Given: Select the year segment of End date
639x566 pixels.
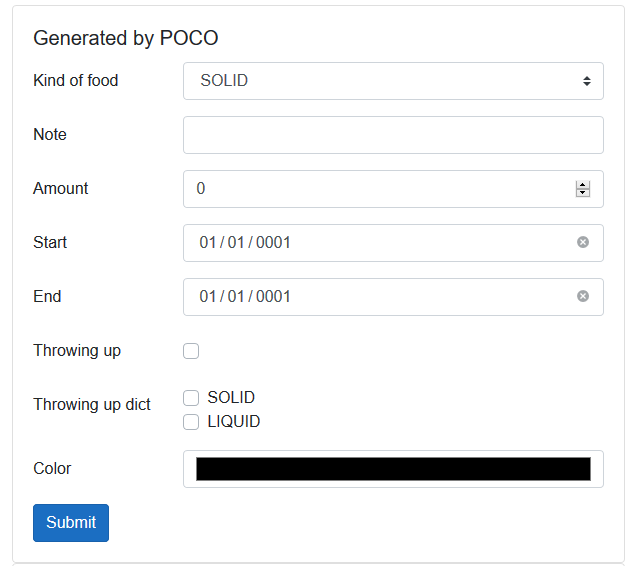Looking at the screenshot, I should (273, 297).
